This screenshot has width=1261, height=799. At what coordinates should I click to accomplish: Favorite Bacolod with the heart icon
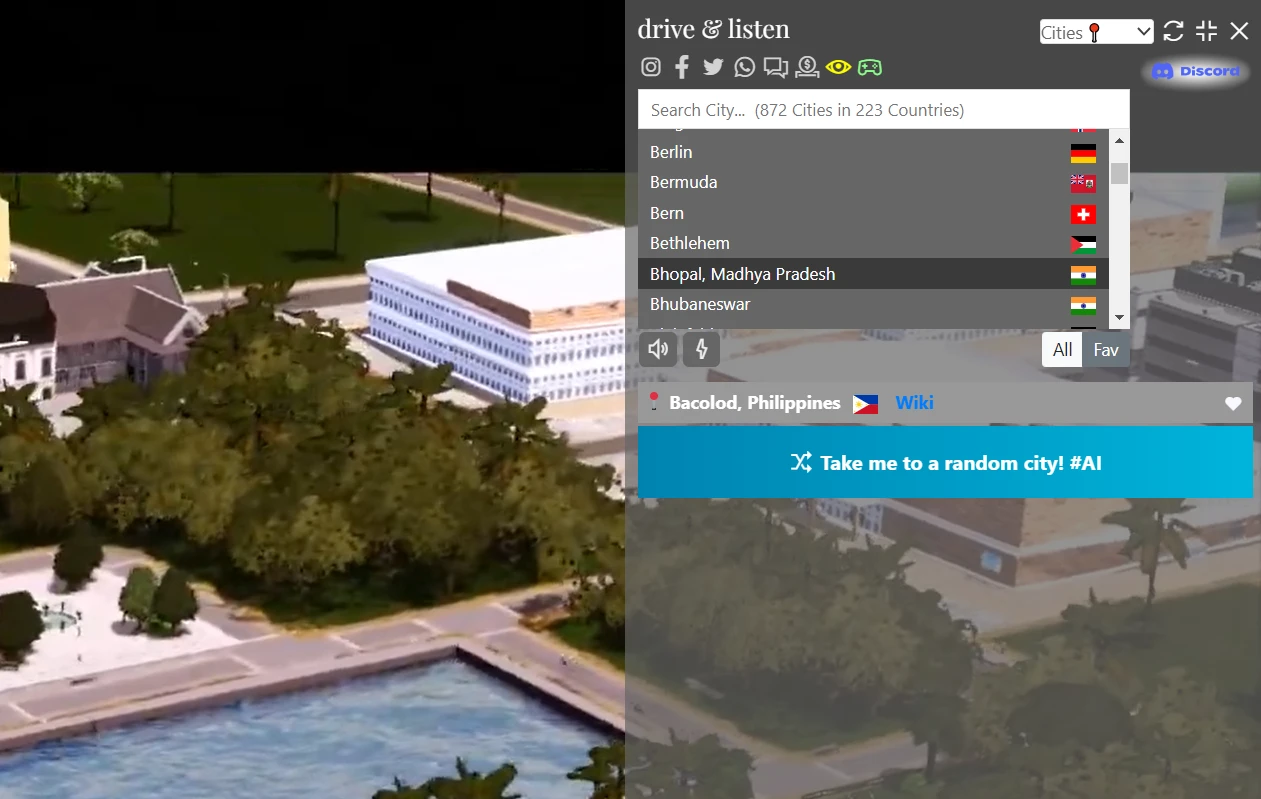[x=1233, y=403]
